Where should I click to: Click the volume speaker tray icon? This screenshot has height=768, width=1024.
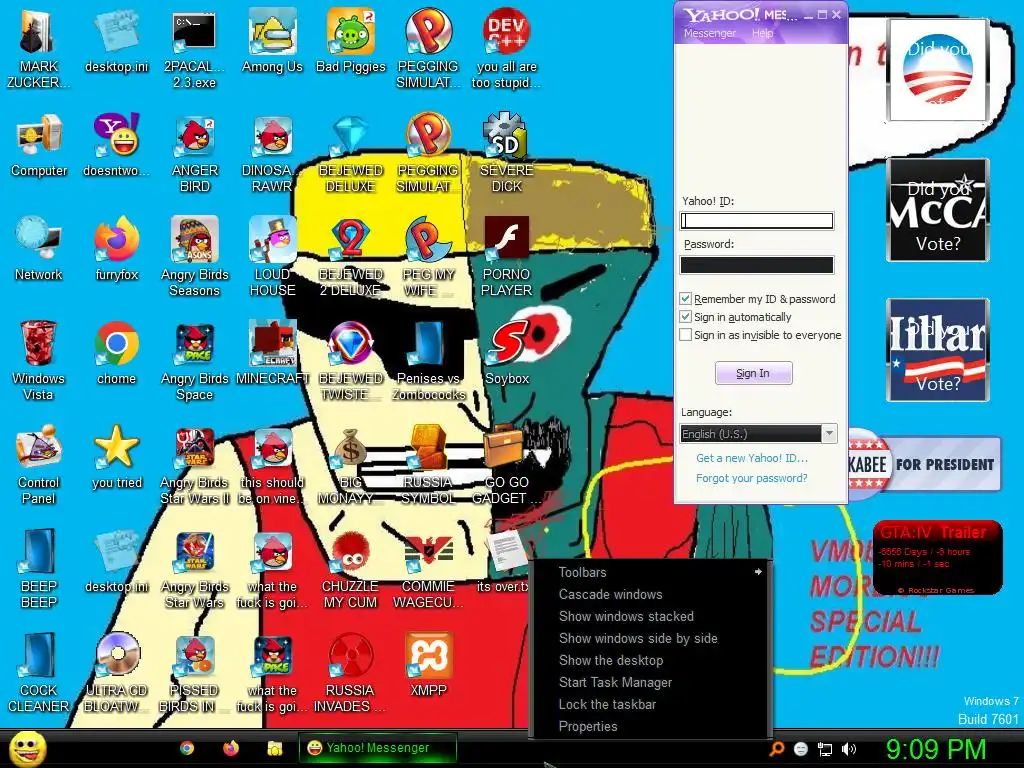pyautogui.click(x=849, y=749)
